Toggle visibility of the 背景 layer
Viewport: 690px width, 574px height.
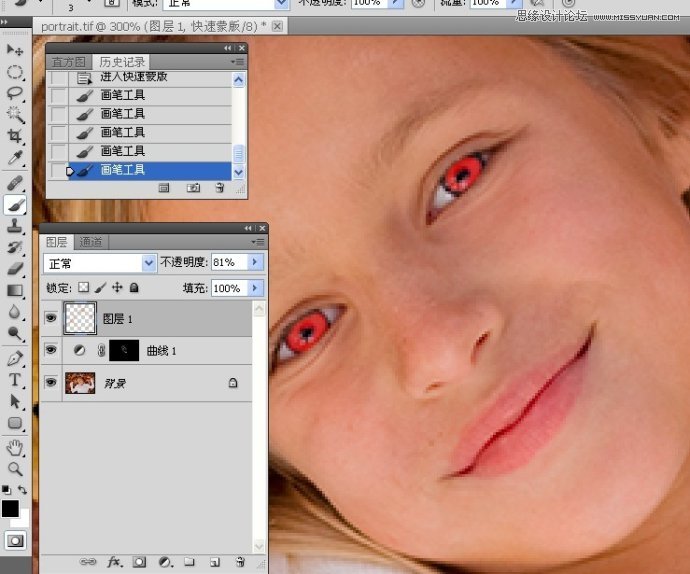[x=50, y=382]
